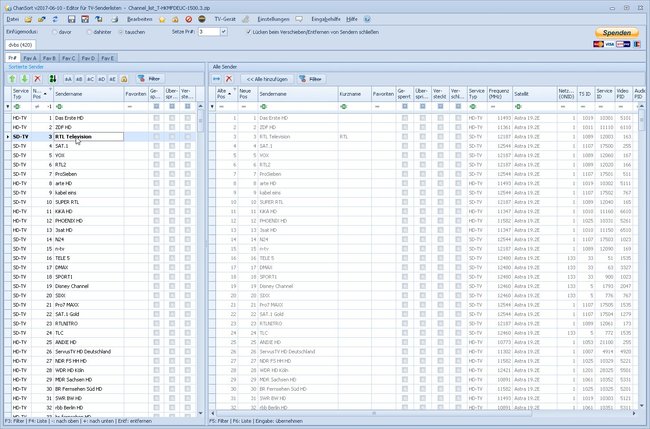The height and width of the screenshot is (429, 650).
Task: Click the printer icon in toolbar
Action: [115, 19]
